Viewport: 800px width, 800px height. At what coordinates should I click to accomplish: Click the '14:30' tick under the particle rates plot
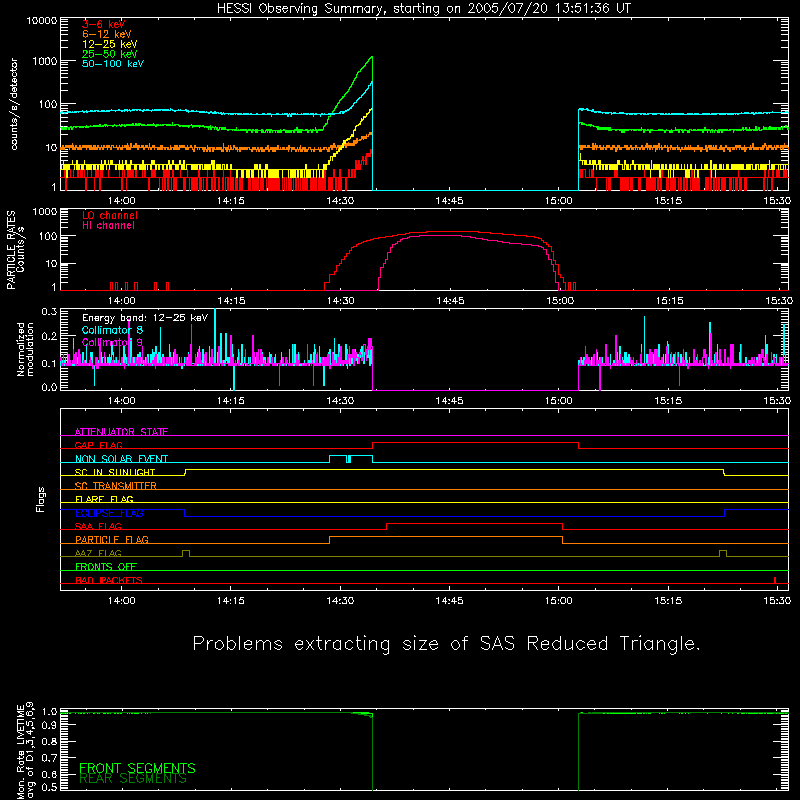coord(340,301)
